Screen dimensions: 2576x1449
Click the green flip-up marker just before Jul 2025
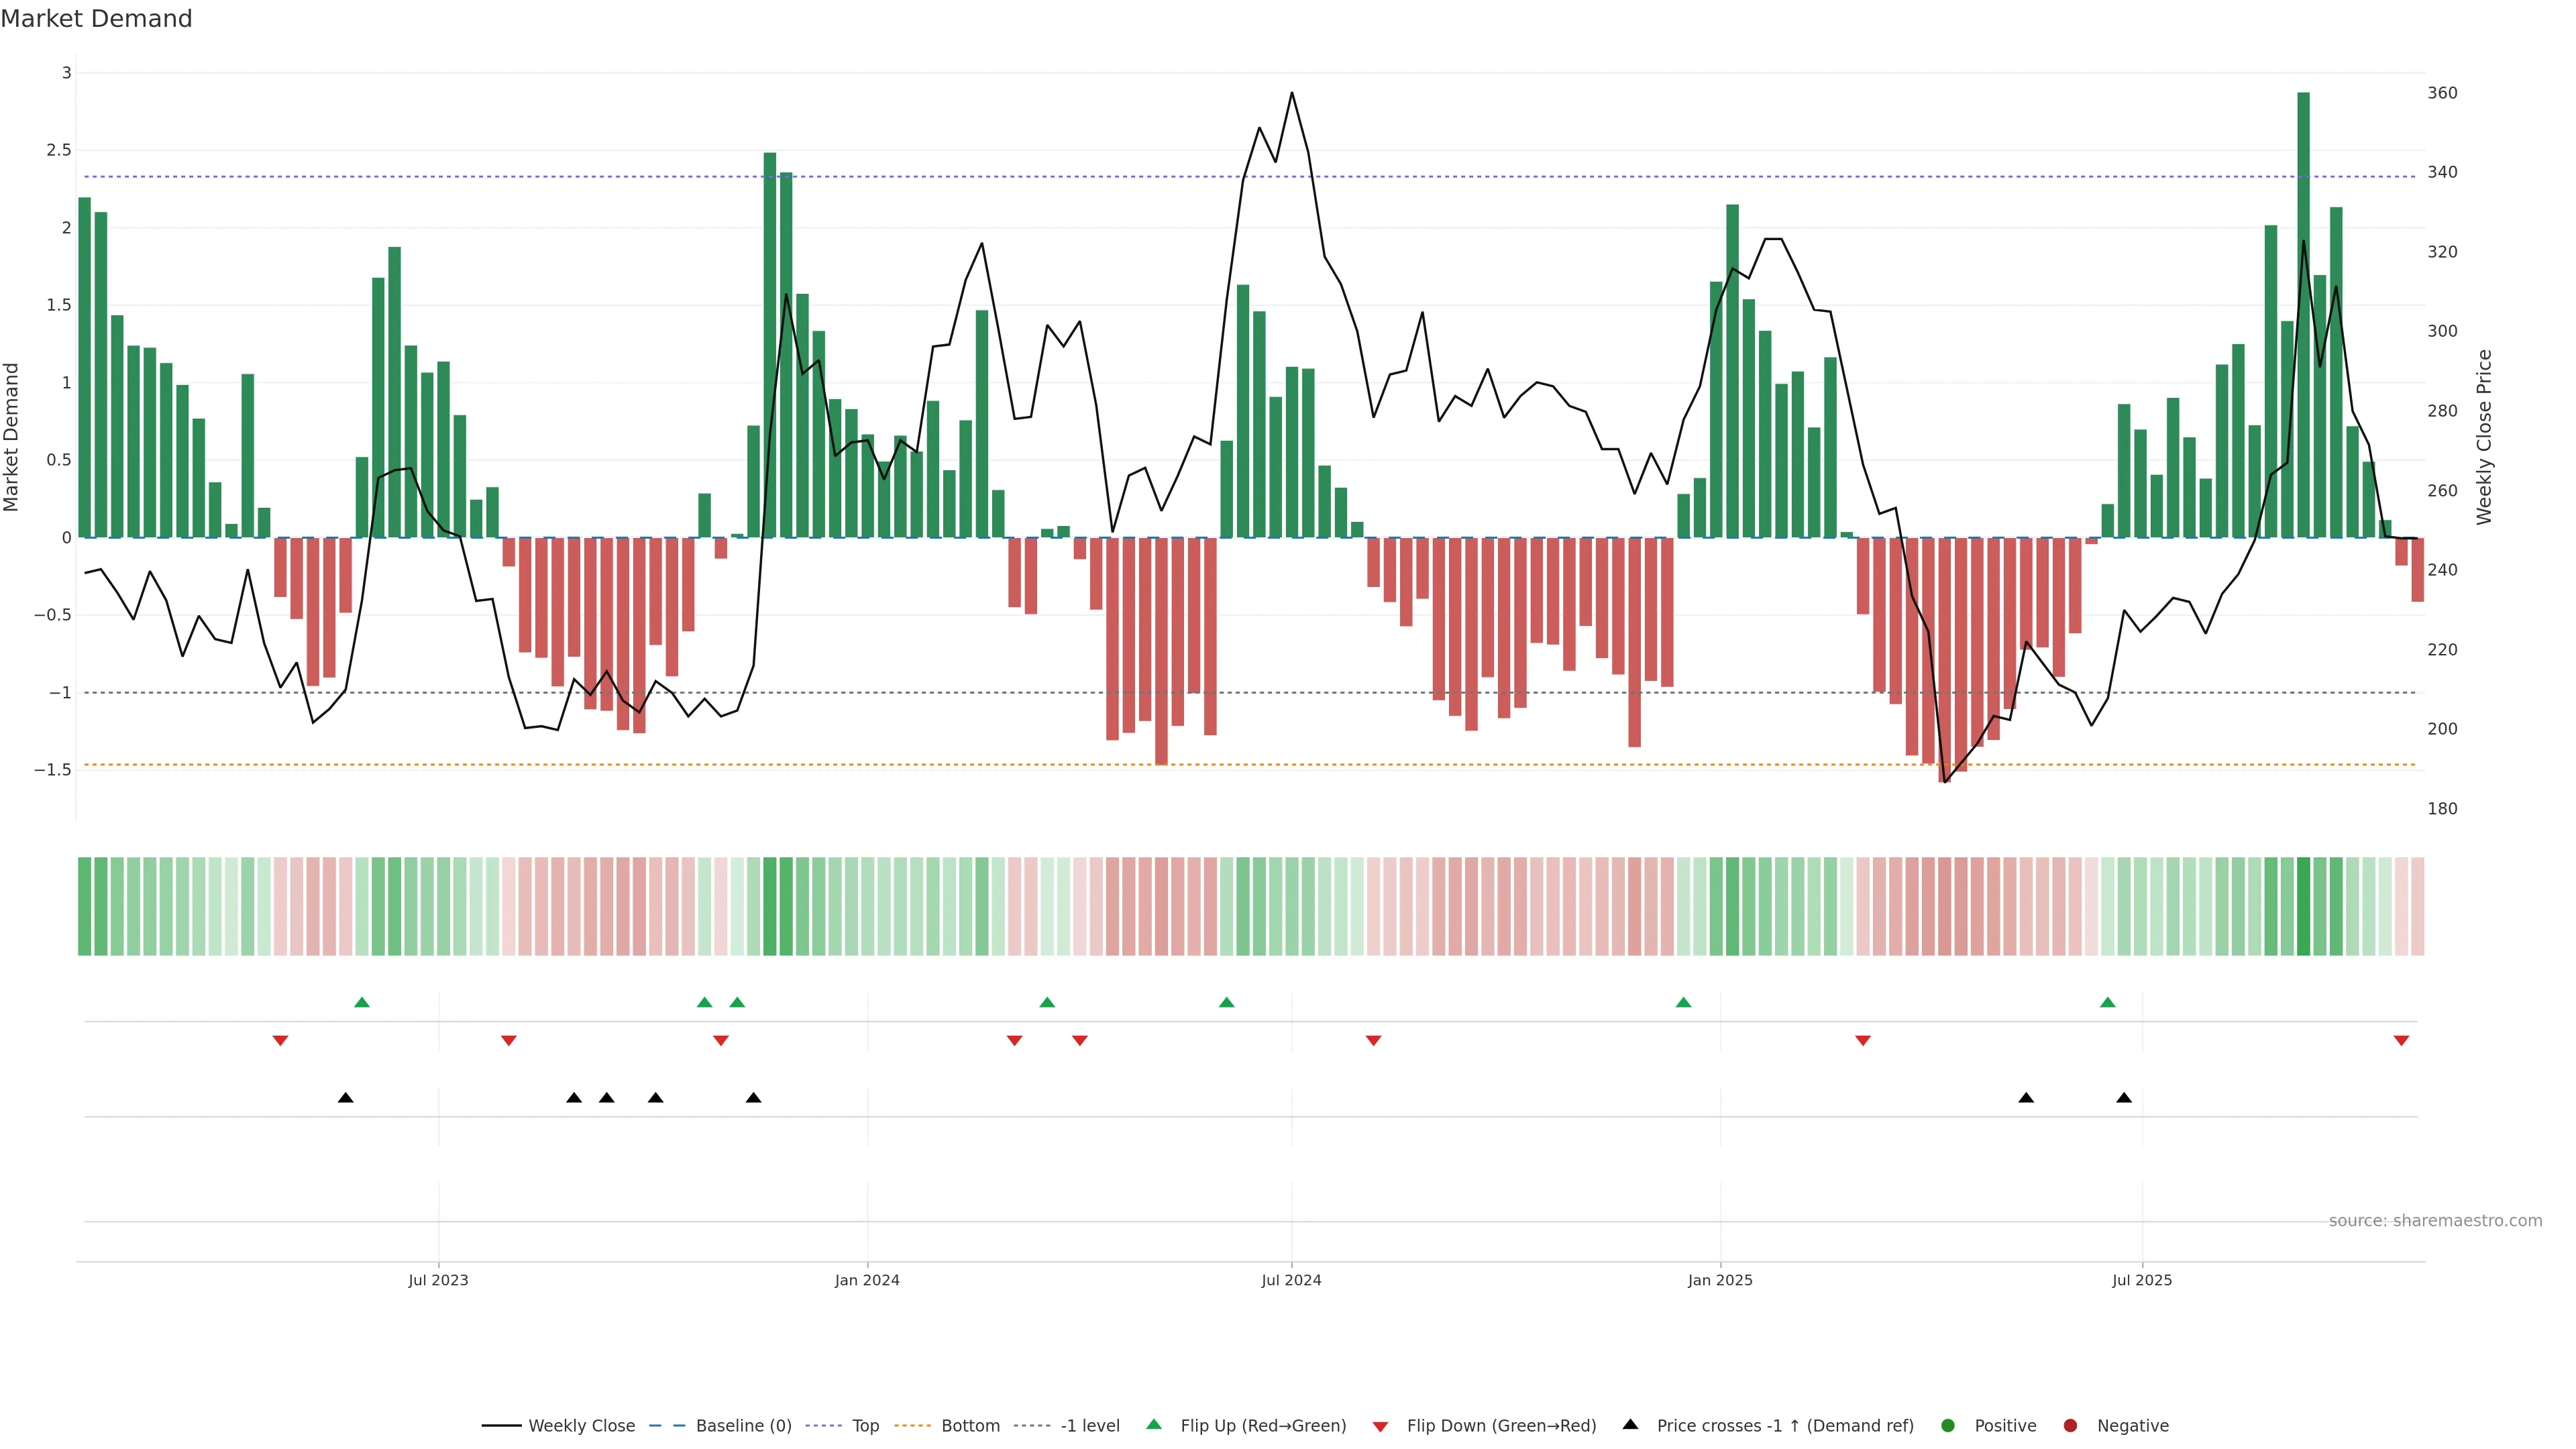[2108, 1002]
